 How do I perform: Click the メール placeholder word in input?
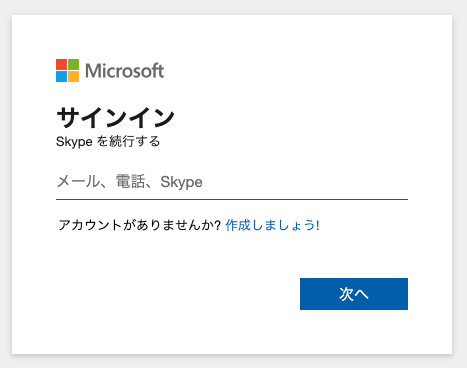pos(78,182)
